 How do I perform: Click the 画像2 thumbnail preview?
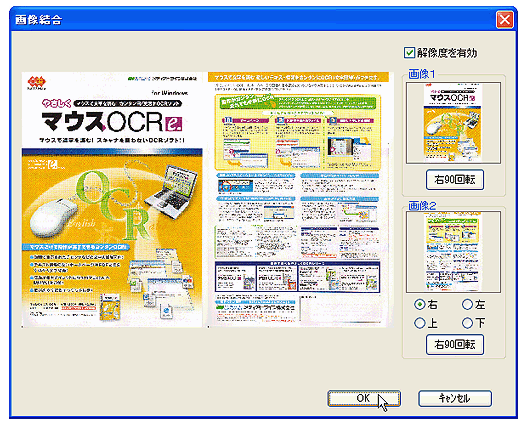[x=454, y=252]
